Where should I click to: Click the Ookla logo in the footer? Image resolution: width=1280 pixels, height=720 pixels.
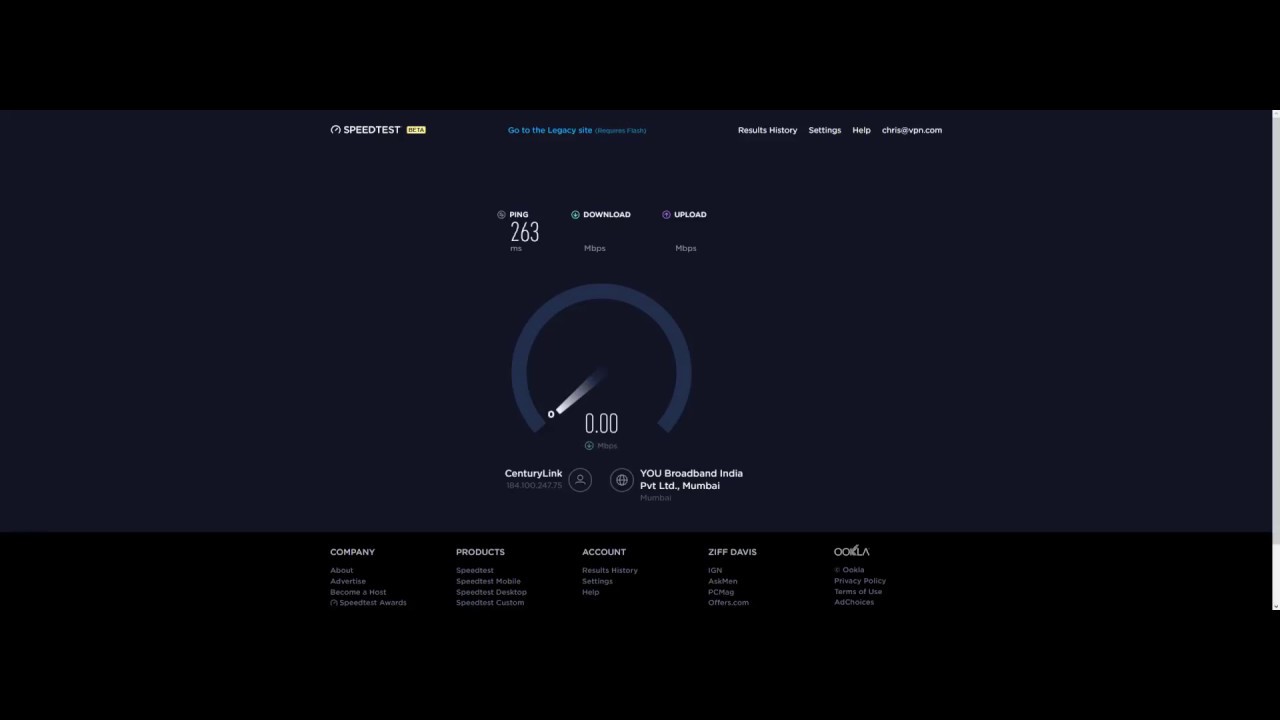click(x=852, y=551)
